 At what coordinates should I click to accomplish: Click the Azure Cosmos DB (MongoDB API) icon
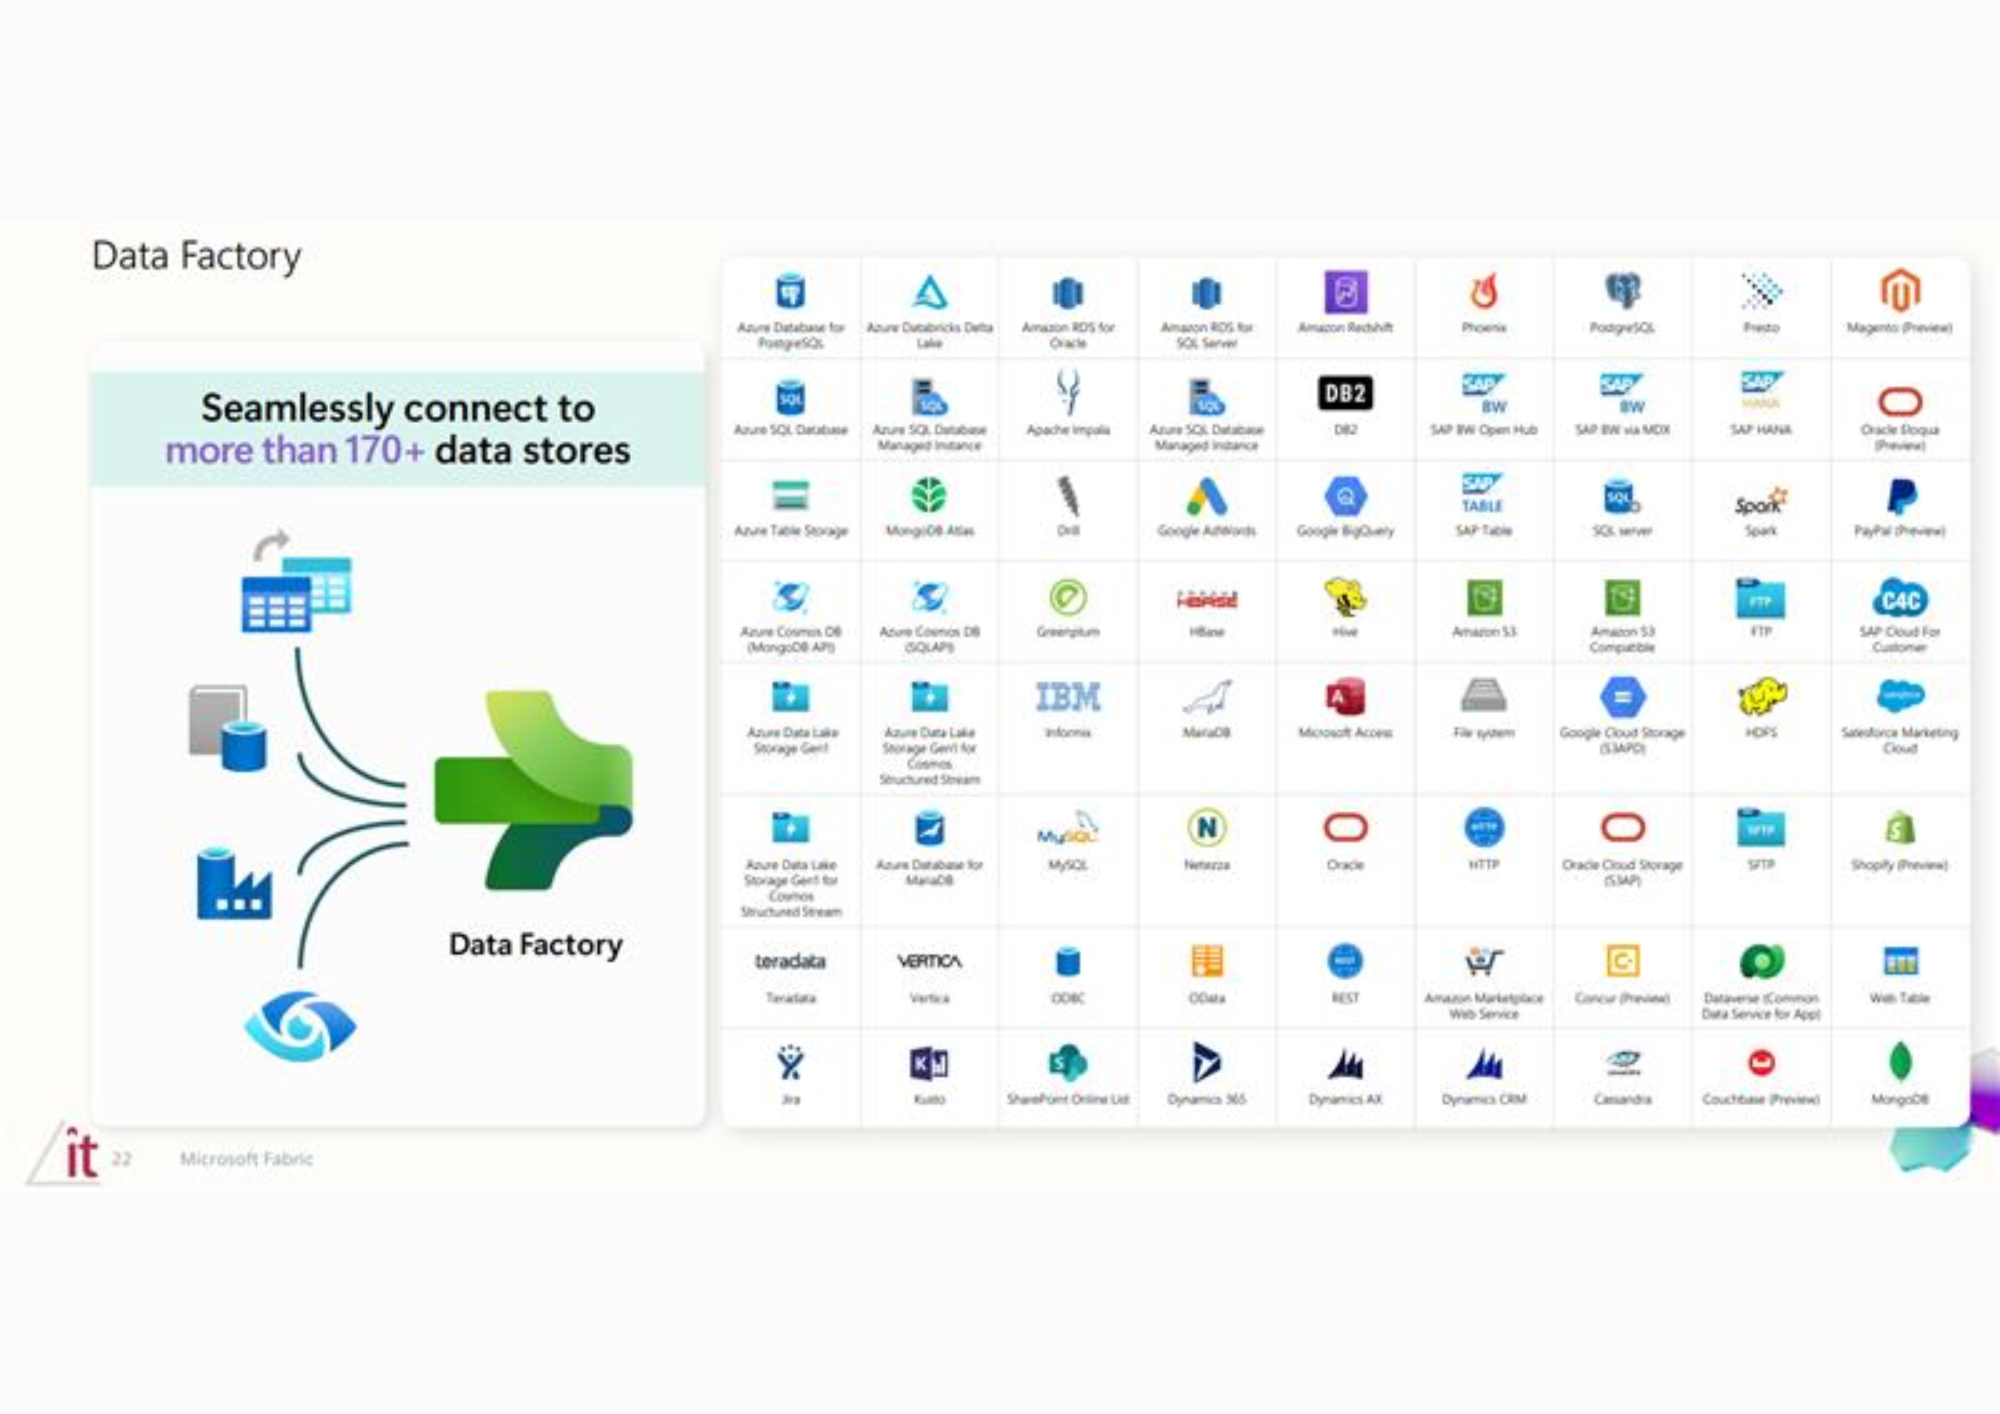(x=790, y=597)
